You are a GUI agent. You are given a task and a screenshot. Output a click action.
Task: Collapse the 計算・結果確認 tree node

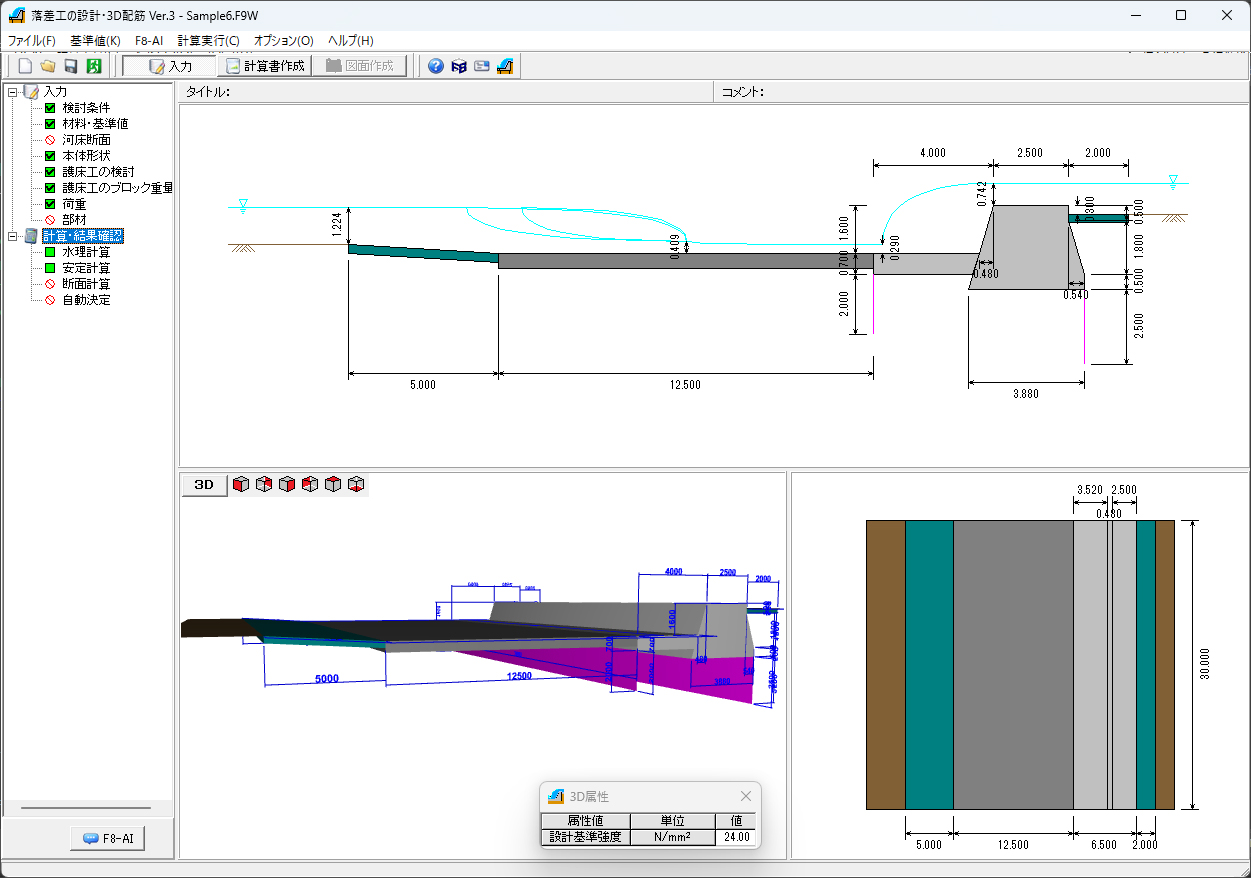tap(12, 236)
